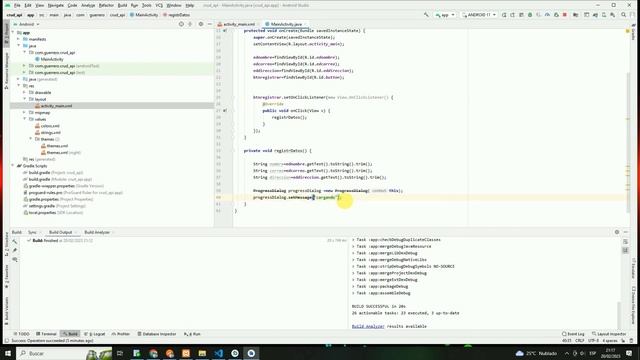Click the Attach Debugger to Process icon

tap(556, 15)
